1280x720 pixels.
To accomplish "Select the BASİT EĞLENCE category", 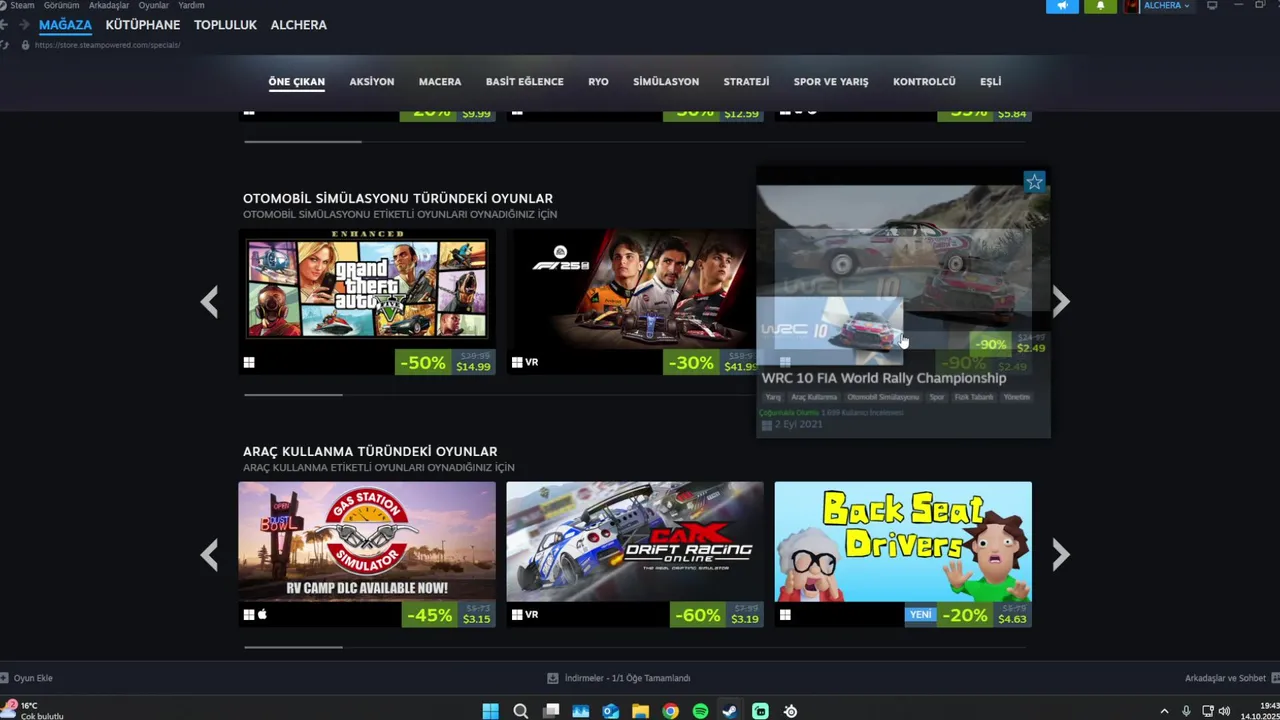I will pyautogui.click(x=525, y=82).
